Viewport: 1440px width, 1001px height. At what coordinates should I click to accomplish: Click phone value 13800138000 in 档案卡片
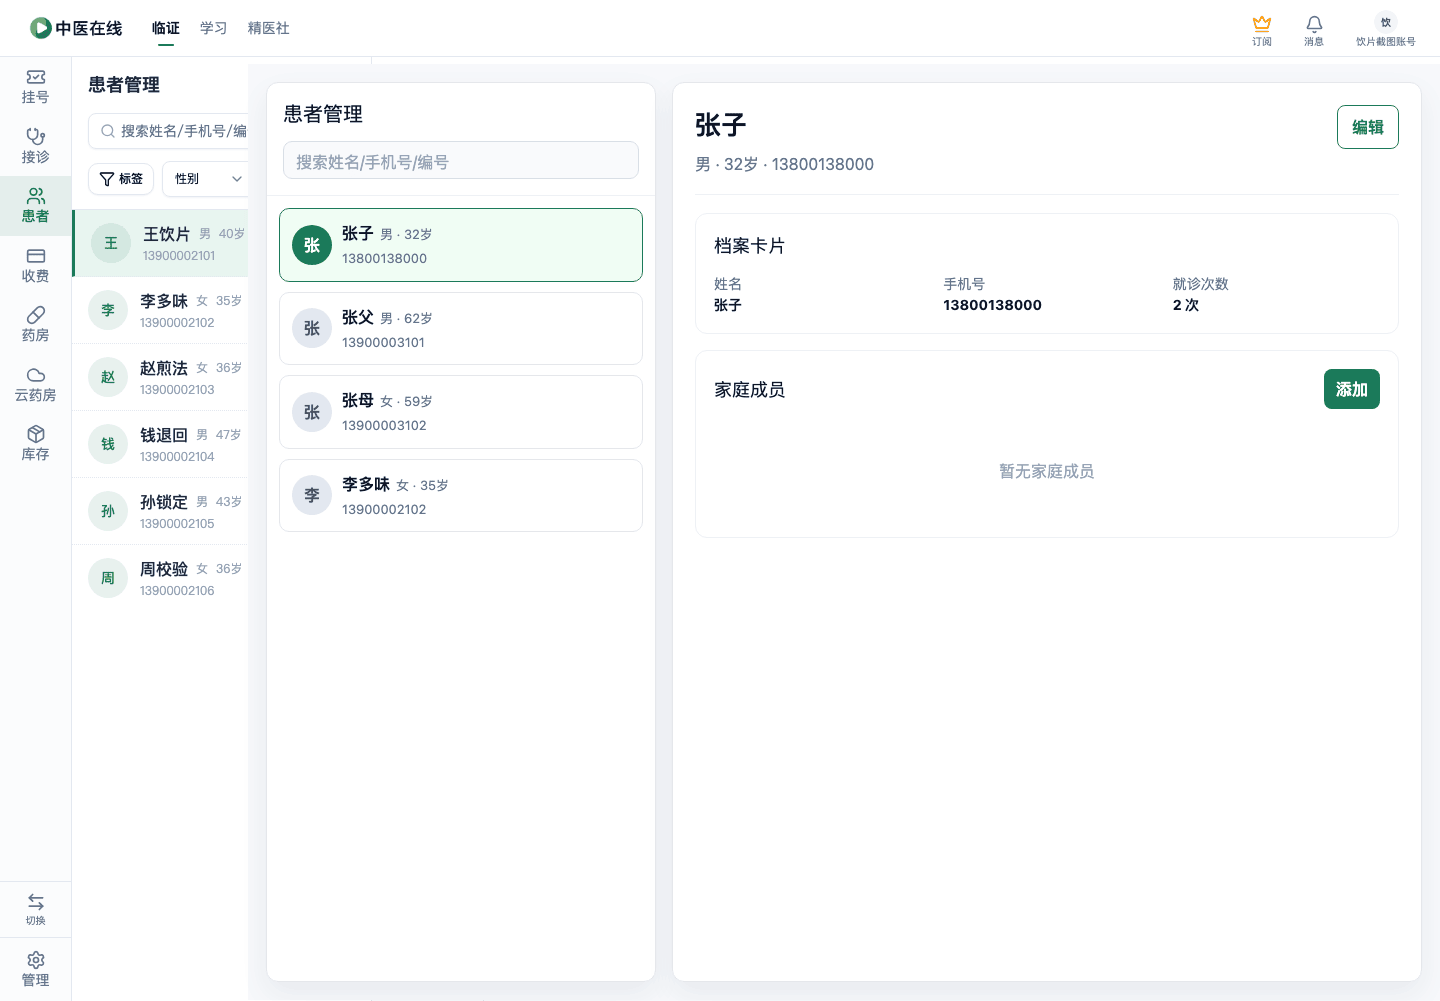tap(992, 305)
